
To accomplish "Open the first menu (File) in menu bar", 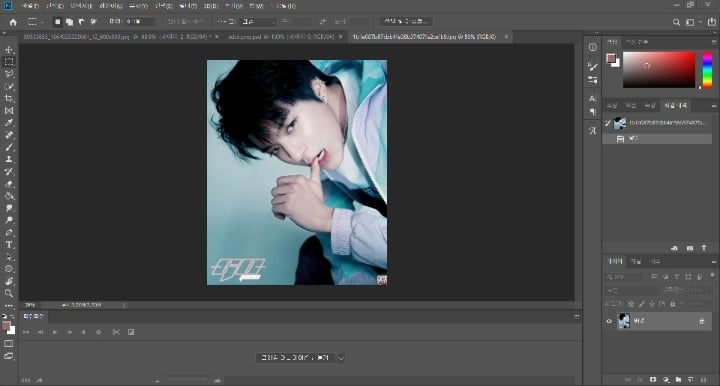I will pos(30,6).
